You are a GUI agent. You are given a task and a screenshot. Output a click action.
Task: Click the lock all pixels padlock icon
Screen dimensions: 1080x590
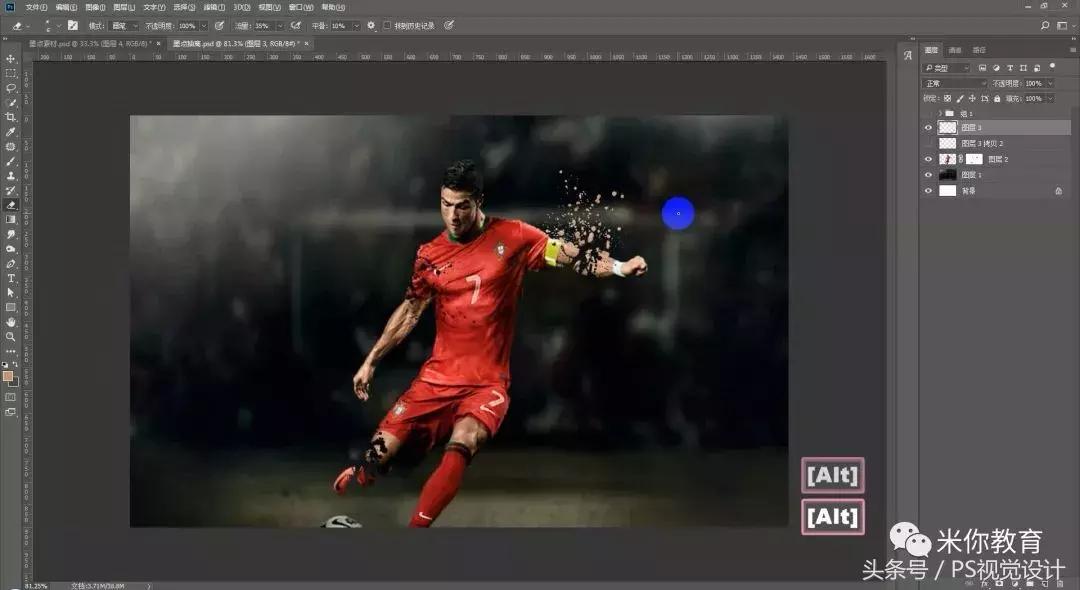tap(995, 99)
